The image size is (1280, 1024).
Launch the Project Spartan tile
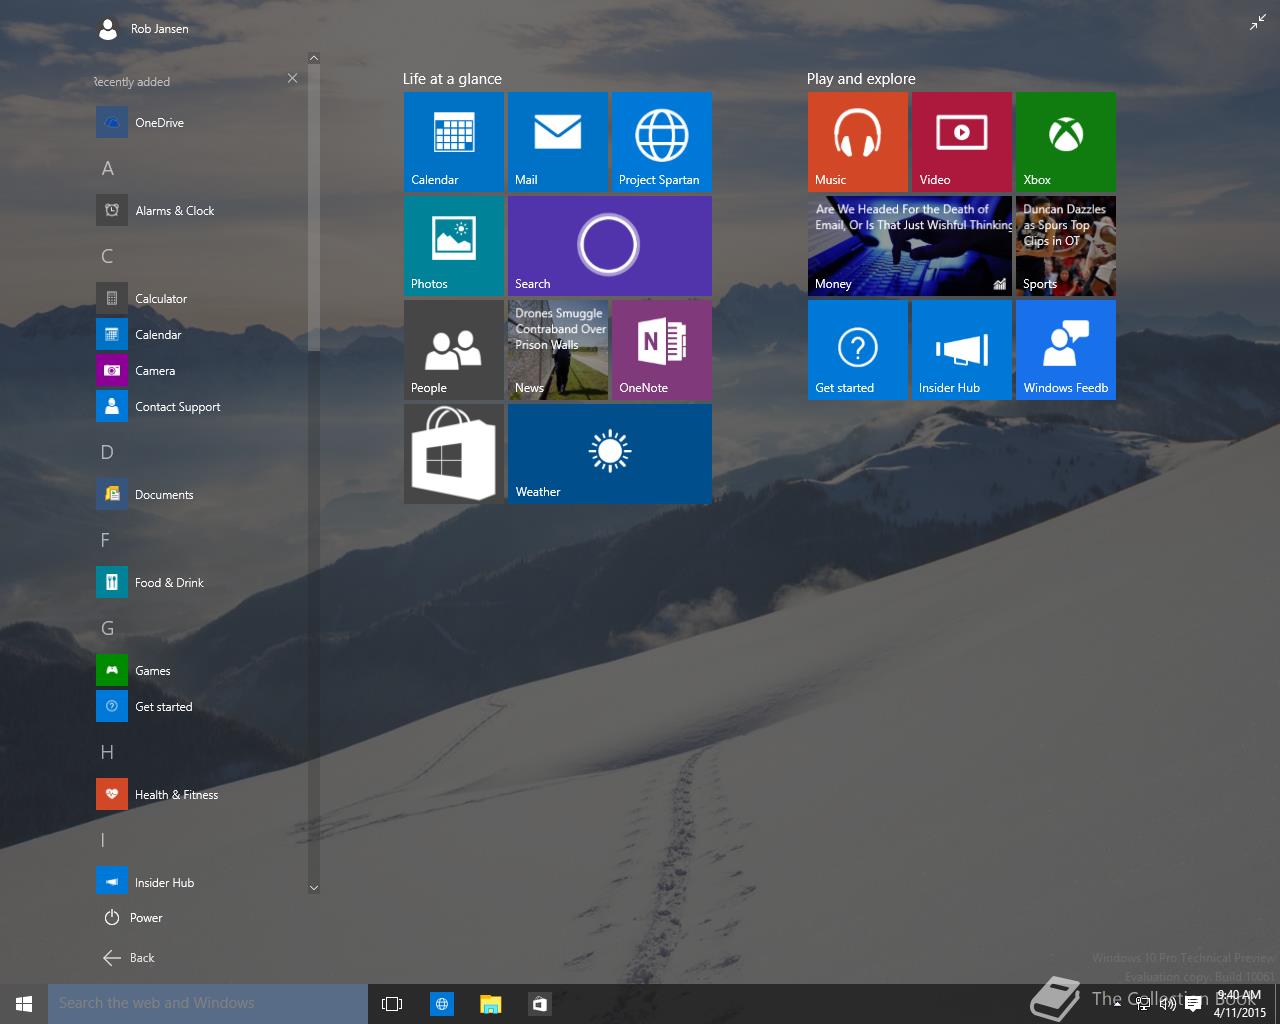tap(662, 142)
